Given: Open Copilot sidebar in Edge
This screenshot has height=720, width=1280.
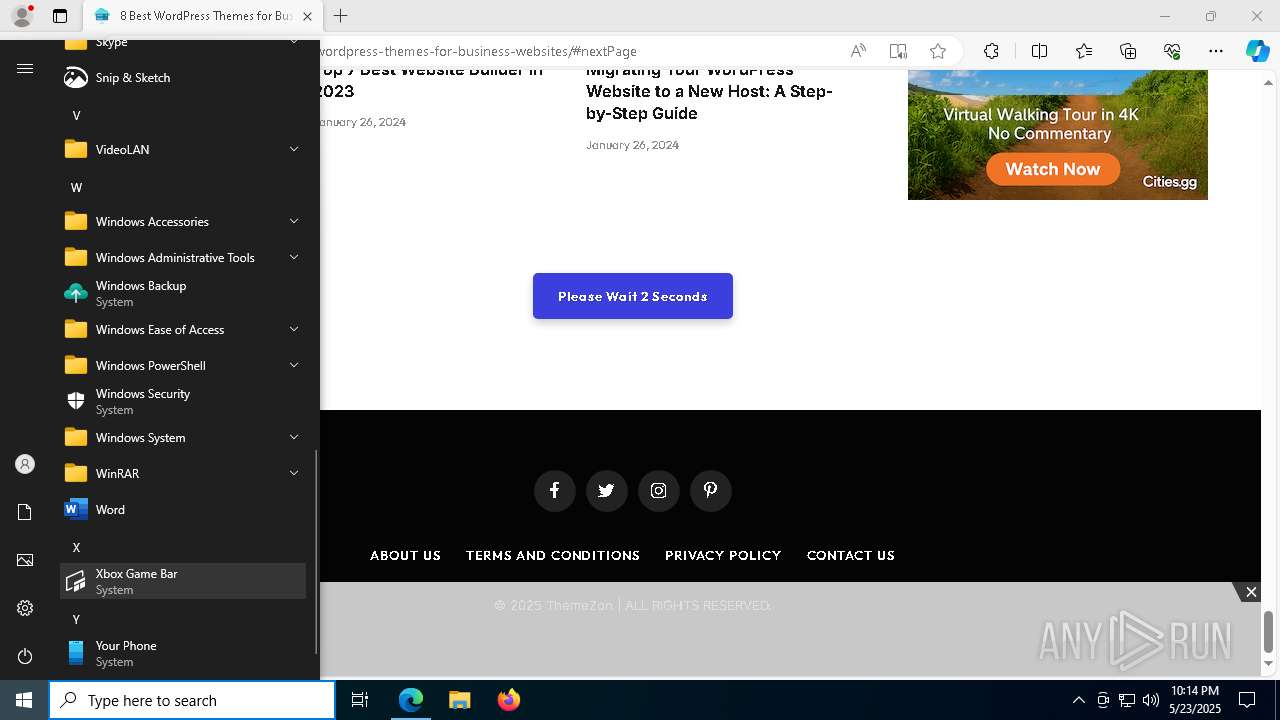Looking at the screenshot, I should pyautogui.click(x=1257, y=51).
